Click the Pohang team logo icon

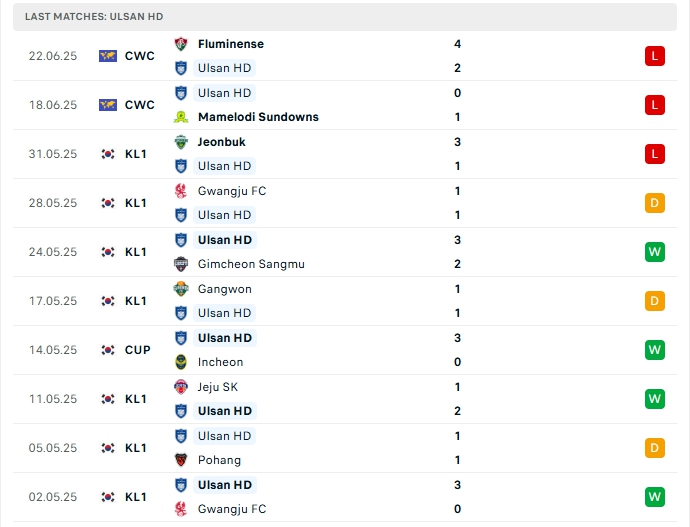pyautogui.click(x=181, y=460)
